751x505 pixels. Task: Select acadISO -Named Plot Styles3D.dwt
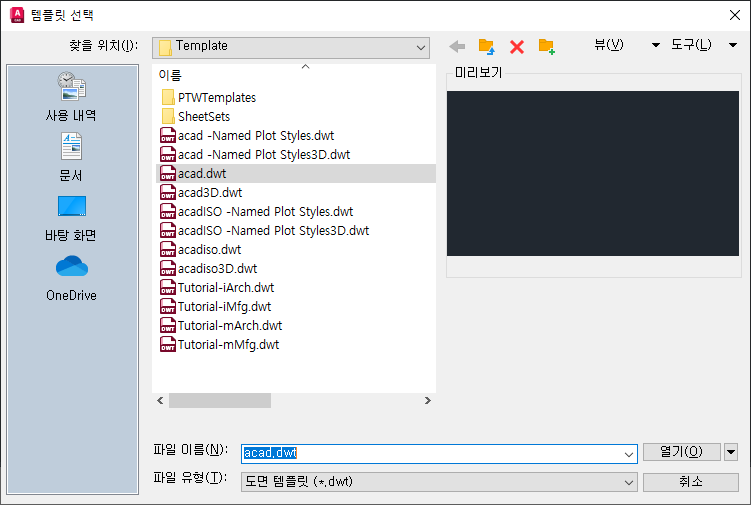coord(273,230)
